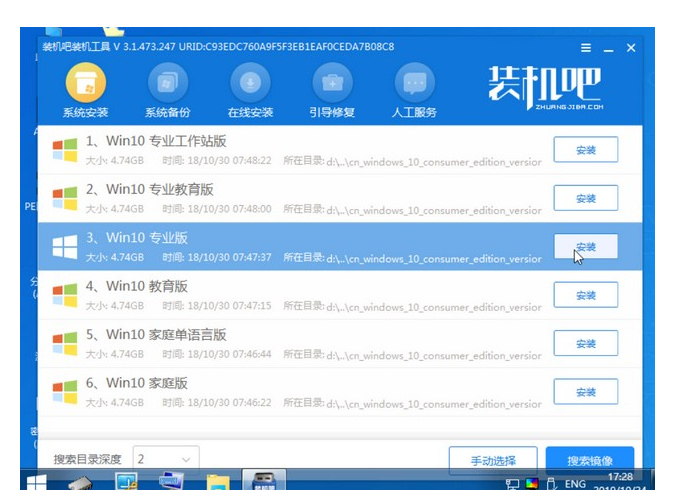Open the hamburger menu in title bar
This screenshot has height=500, width=673.
click(584, 48)
